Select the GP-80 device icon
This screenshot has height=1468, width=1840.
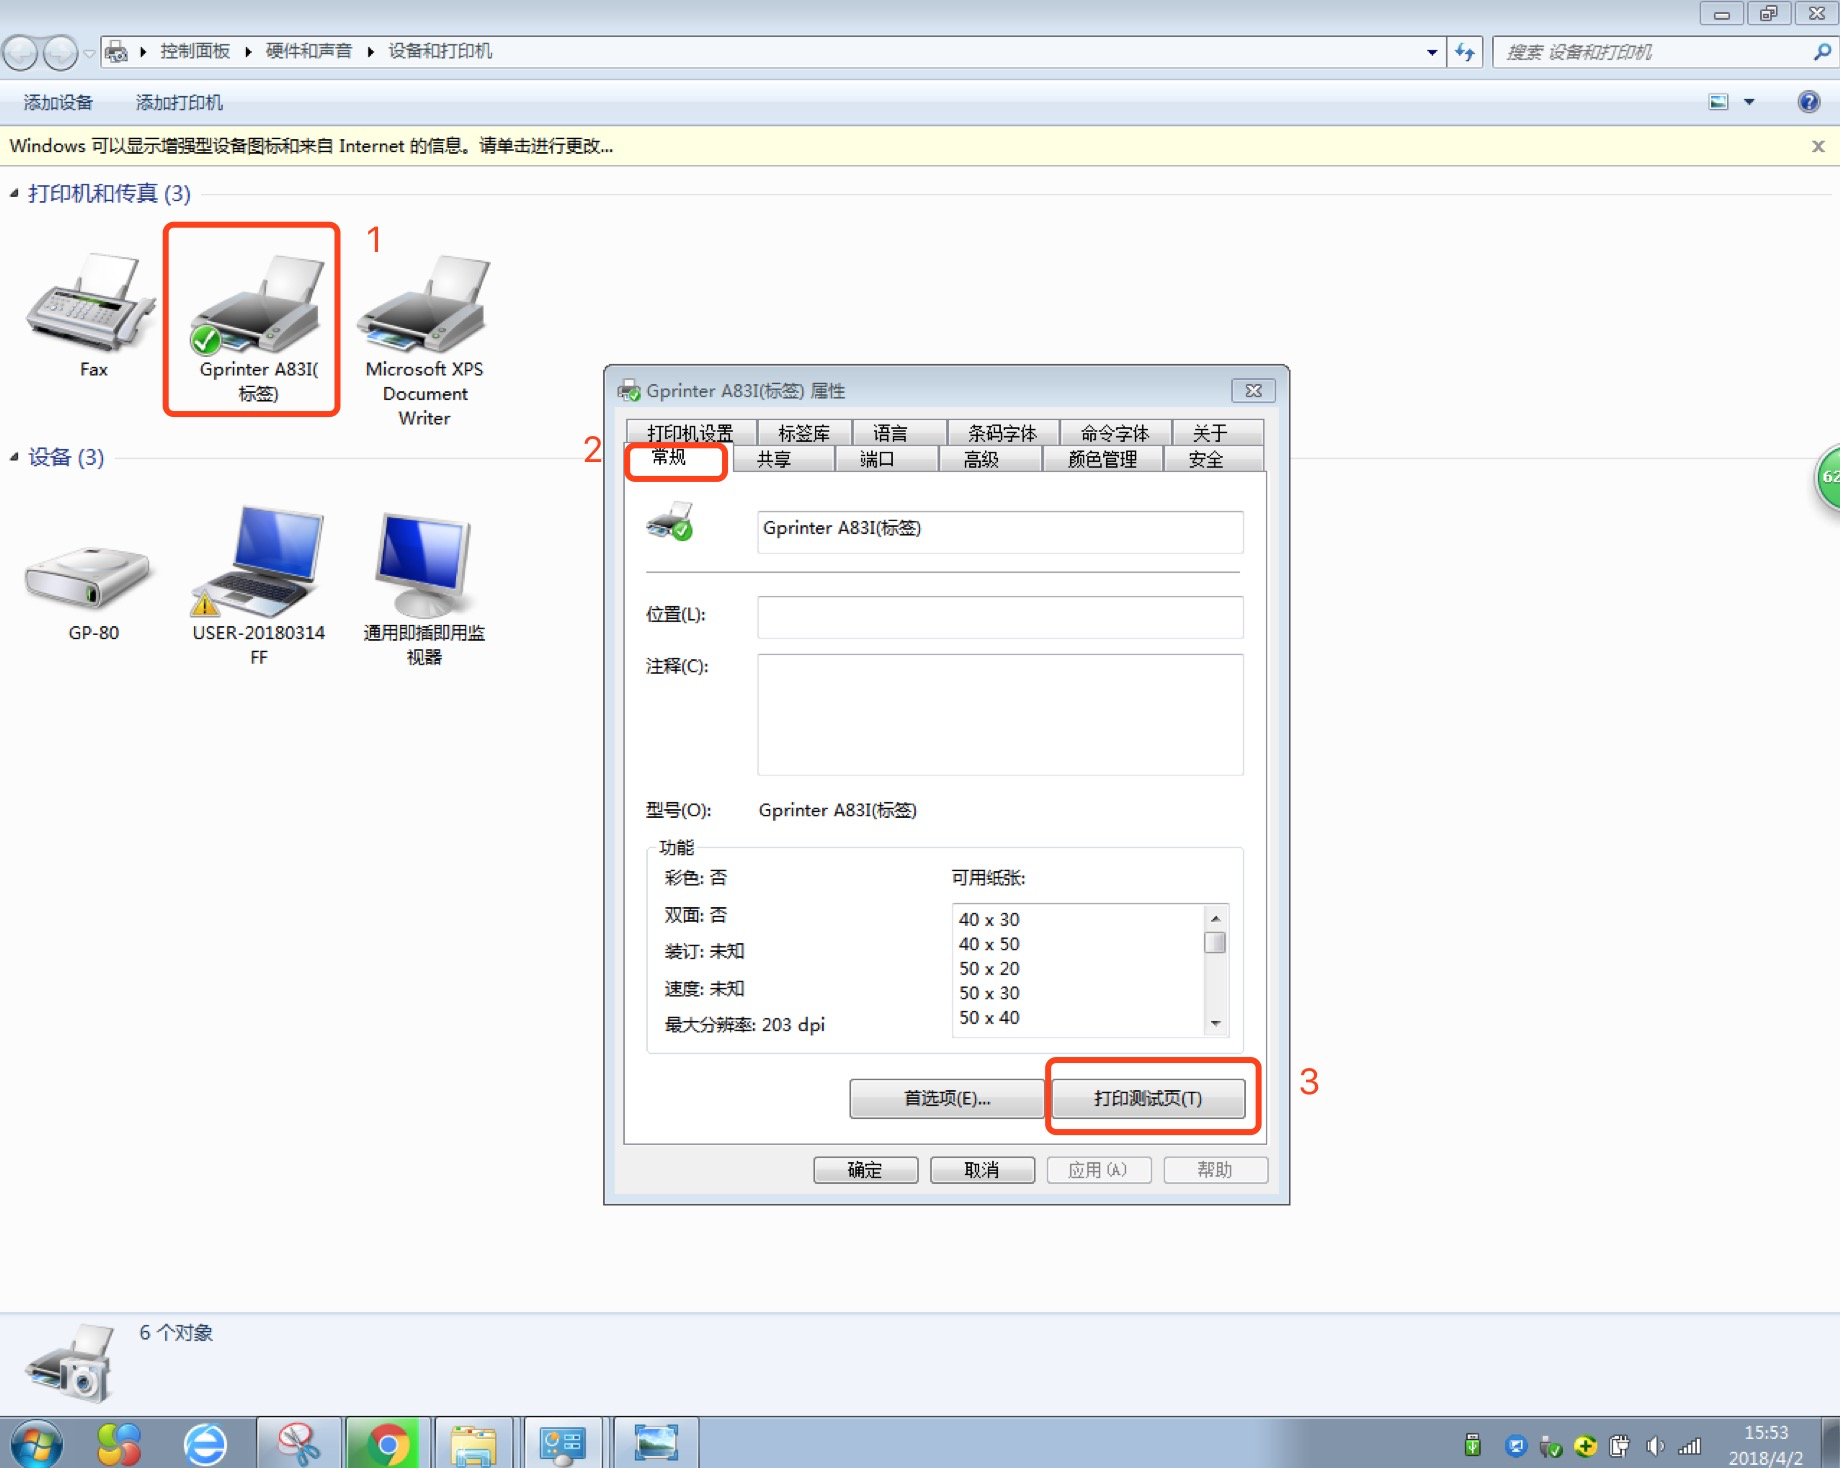pos(88,578)
